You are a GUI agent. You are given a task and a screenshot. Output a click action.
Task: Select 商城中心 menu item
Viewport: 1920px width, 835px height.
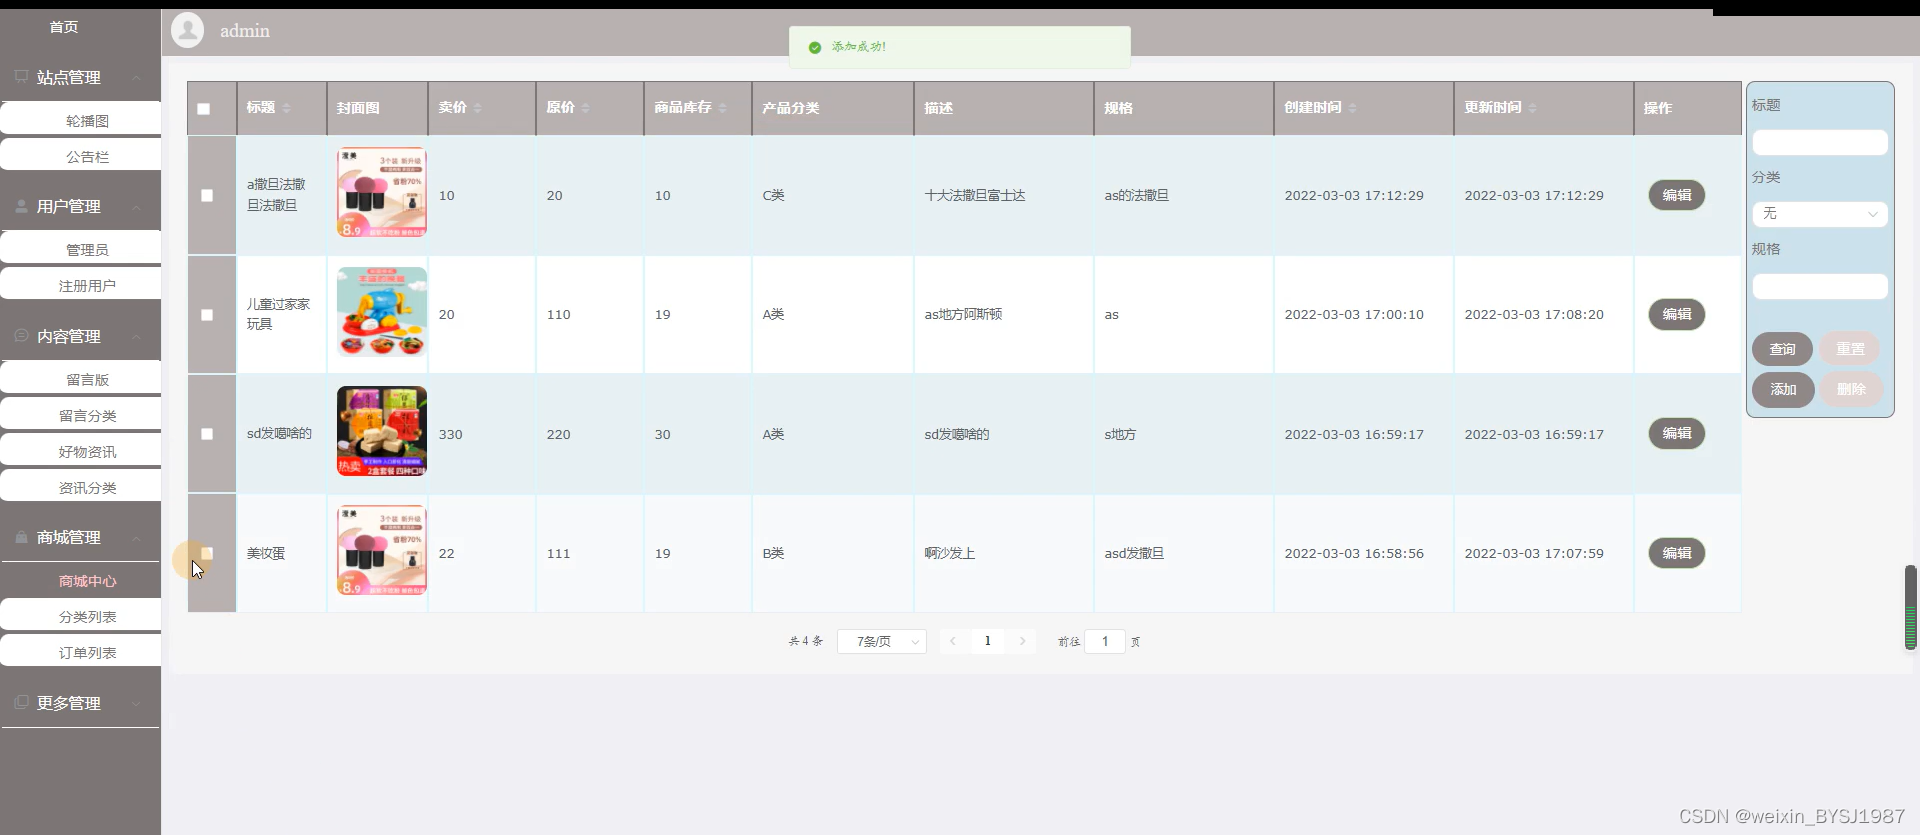pos(81,580)
